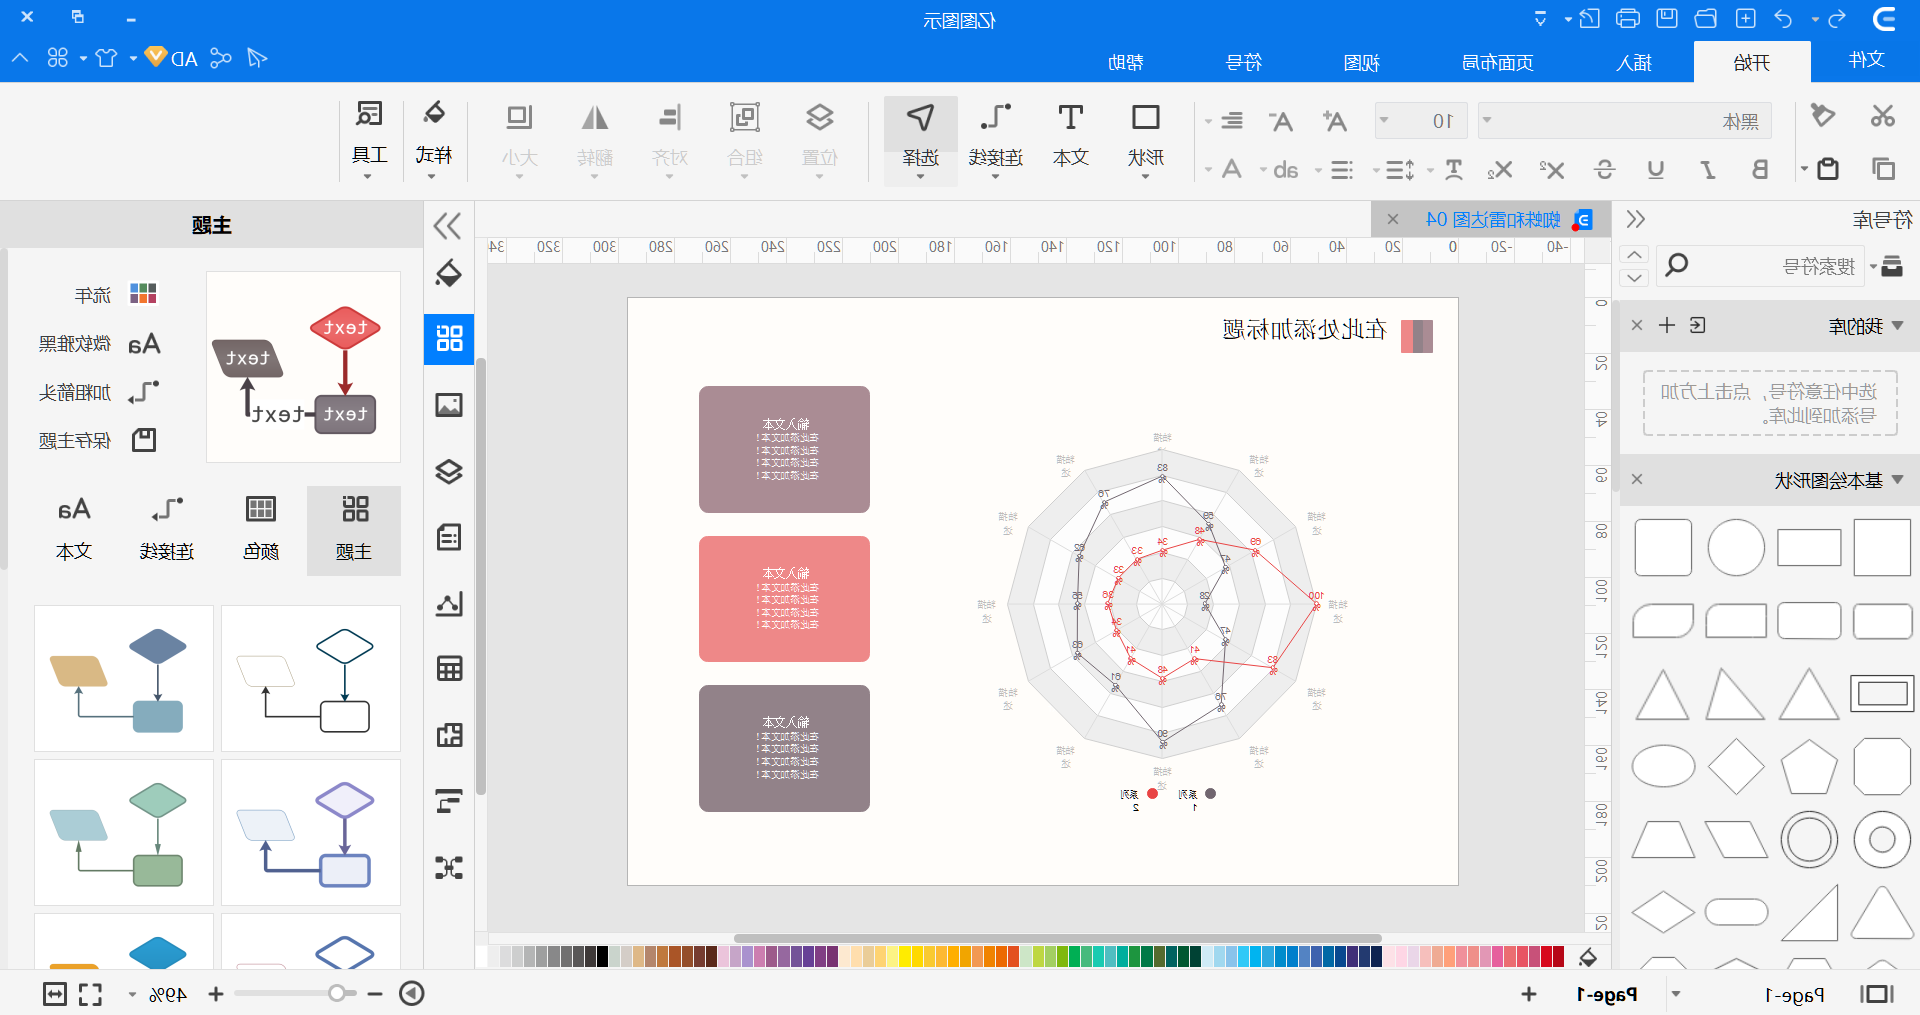This screenshot has height=1015, width=1920.
Task: Add a new page with plus button
Action: (1528, 994)
